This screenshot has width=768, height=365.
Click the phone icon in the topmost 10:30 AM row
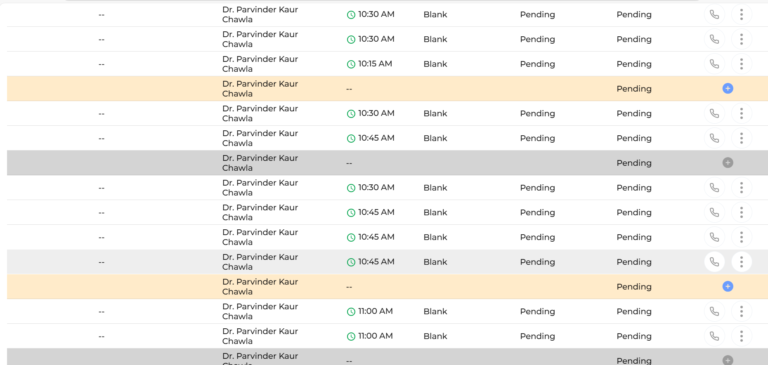pos(714,14)
